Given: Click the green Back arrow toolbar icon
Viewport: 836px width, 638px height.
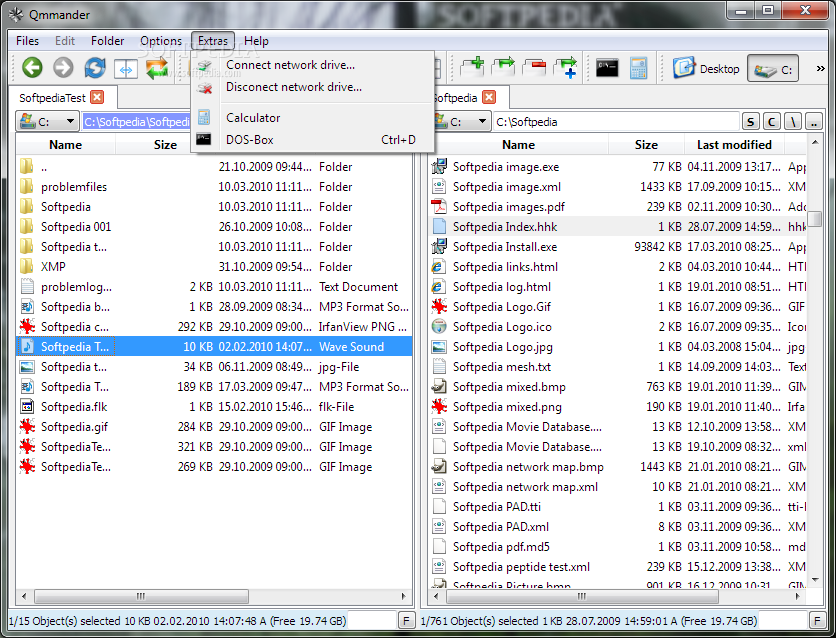Looking at the screenshot, I should [x=32, y=68].
